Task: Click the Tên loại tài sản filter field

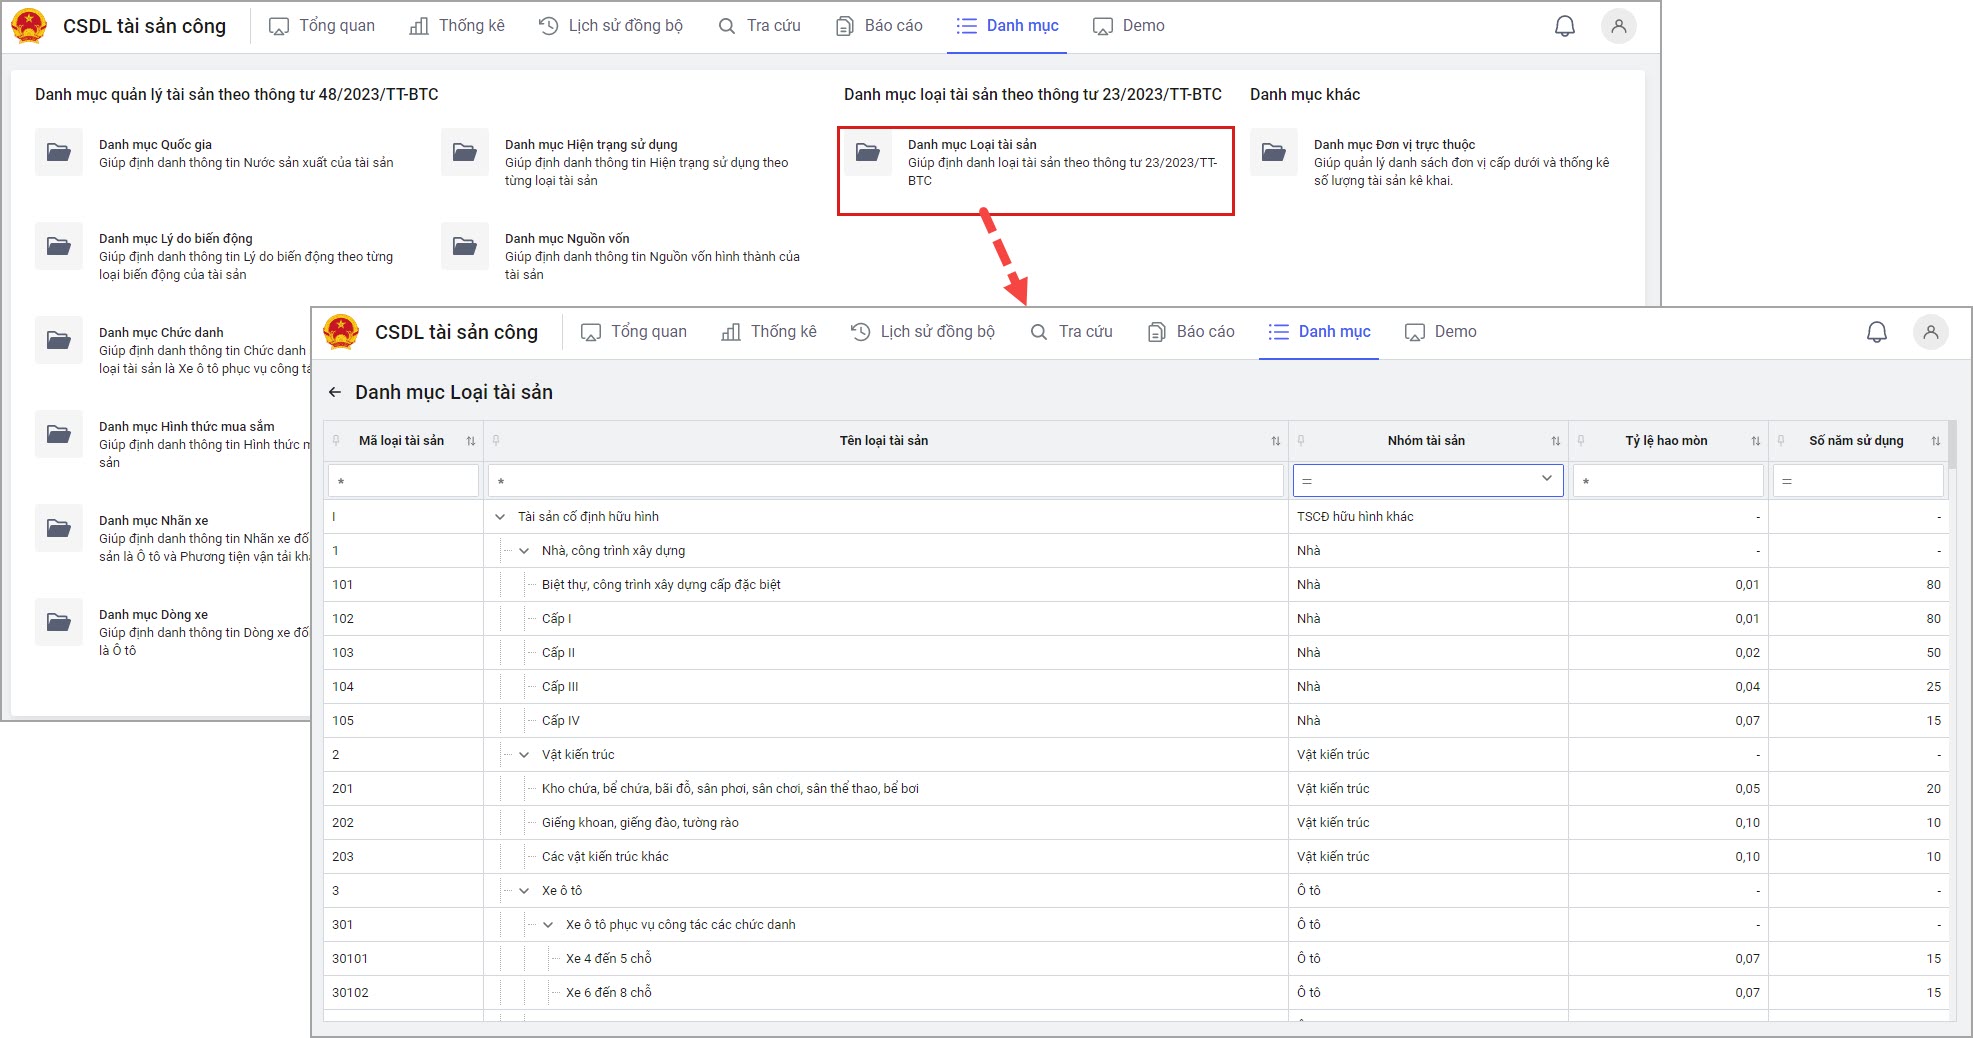Action: pos(885,481)
